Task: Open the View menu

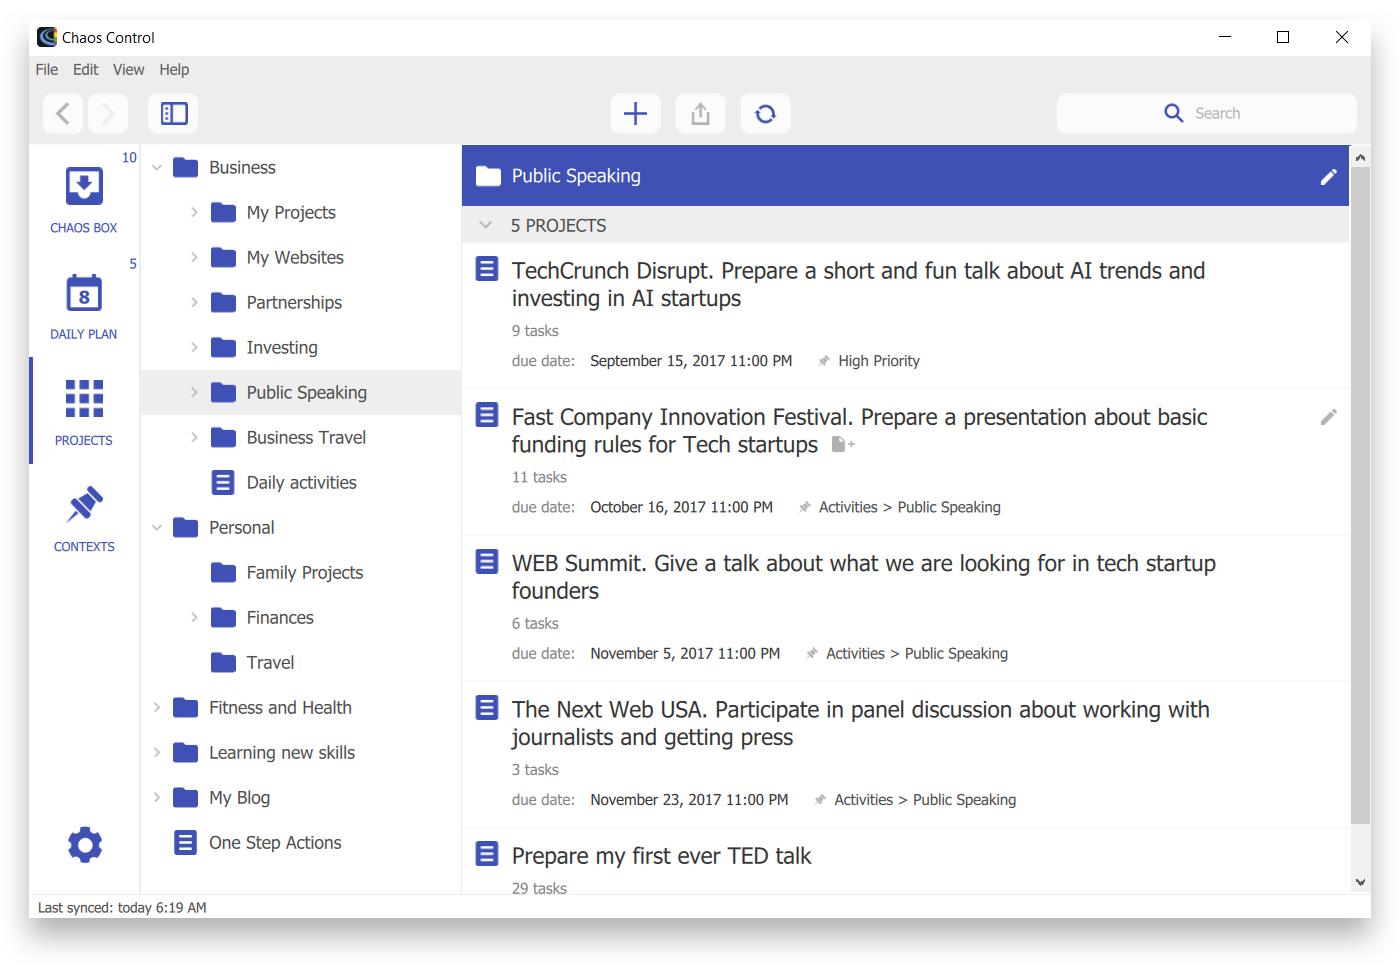Action: (x=128, y=70)
